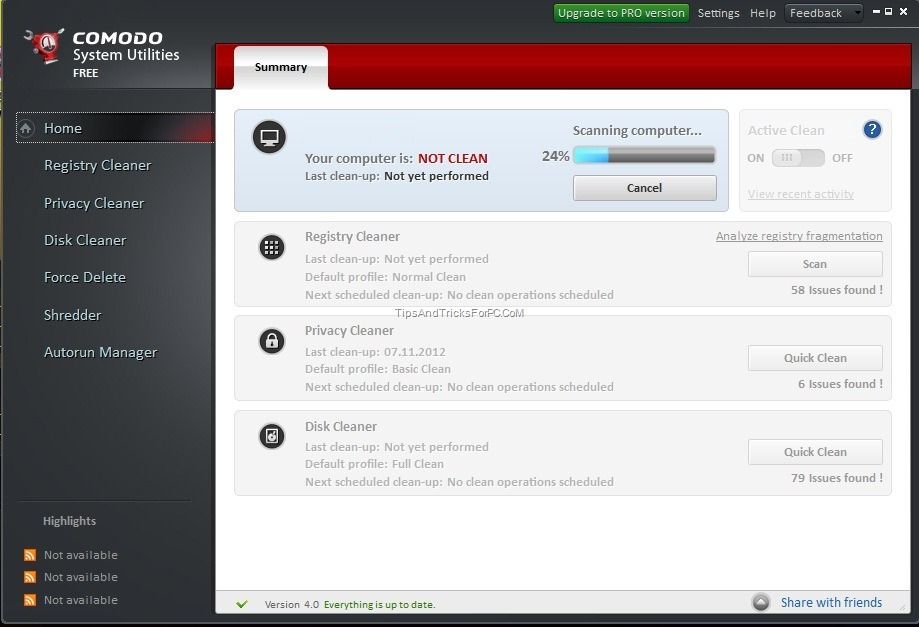Image resolution: width=919 pixels, height=627 pixels.
Task: Click the Version 4.0 label
Action: (x=292, y=605)
